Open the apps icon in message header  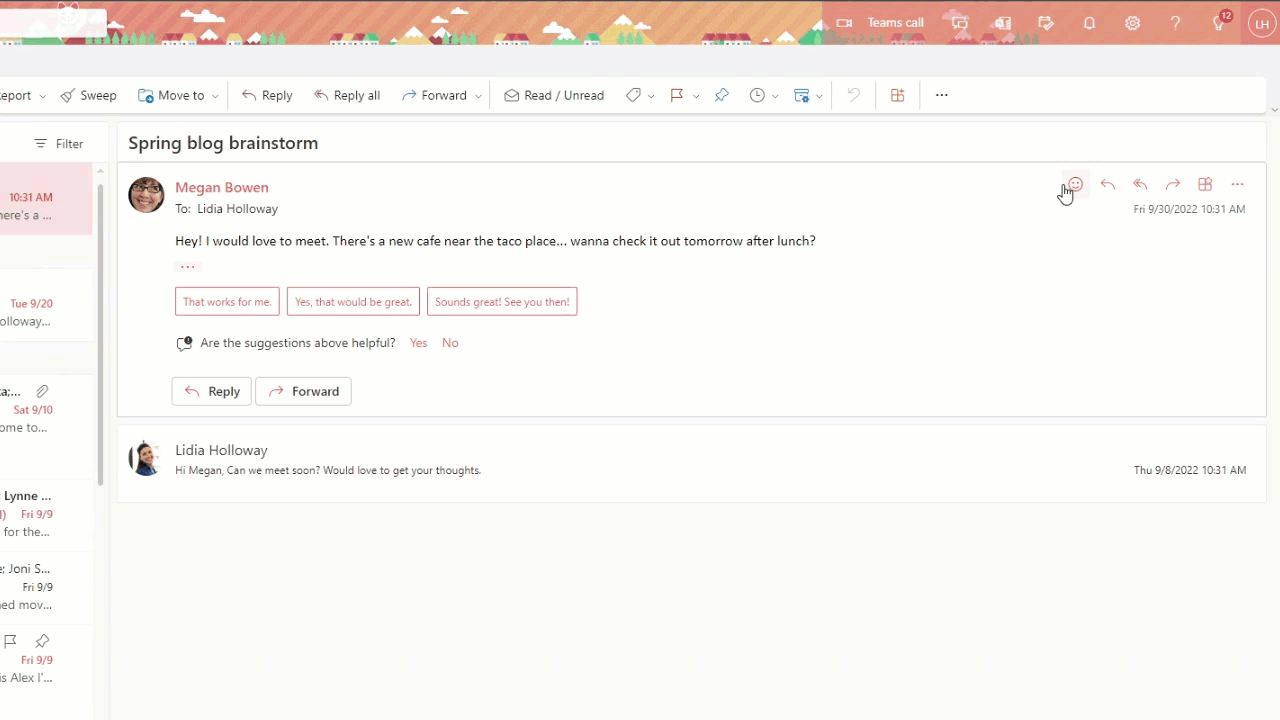point(1205,184)
